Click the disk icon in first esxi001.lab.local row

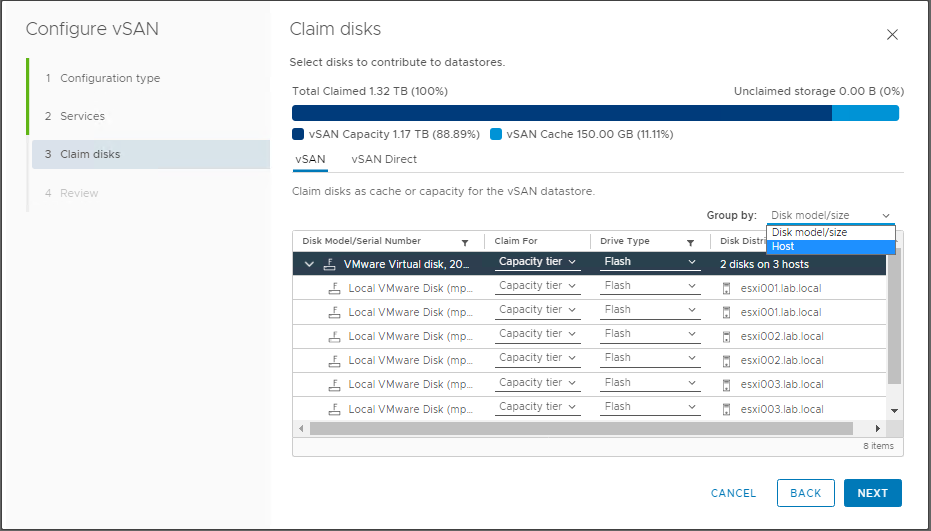335,289
